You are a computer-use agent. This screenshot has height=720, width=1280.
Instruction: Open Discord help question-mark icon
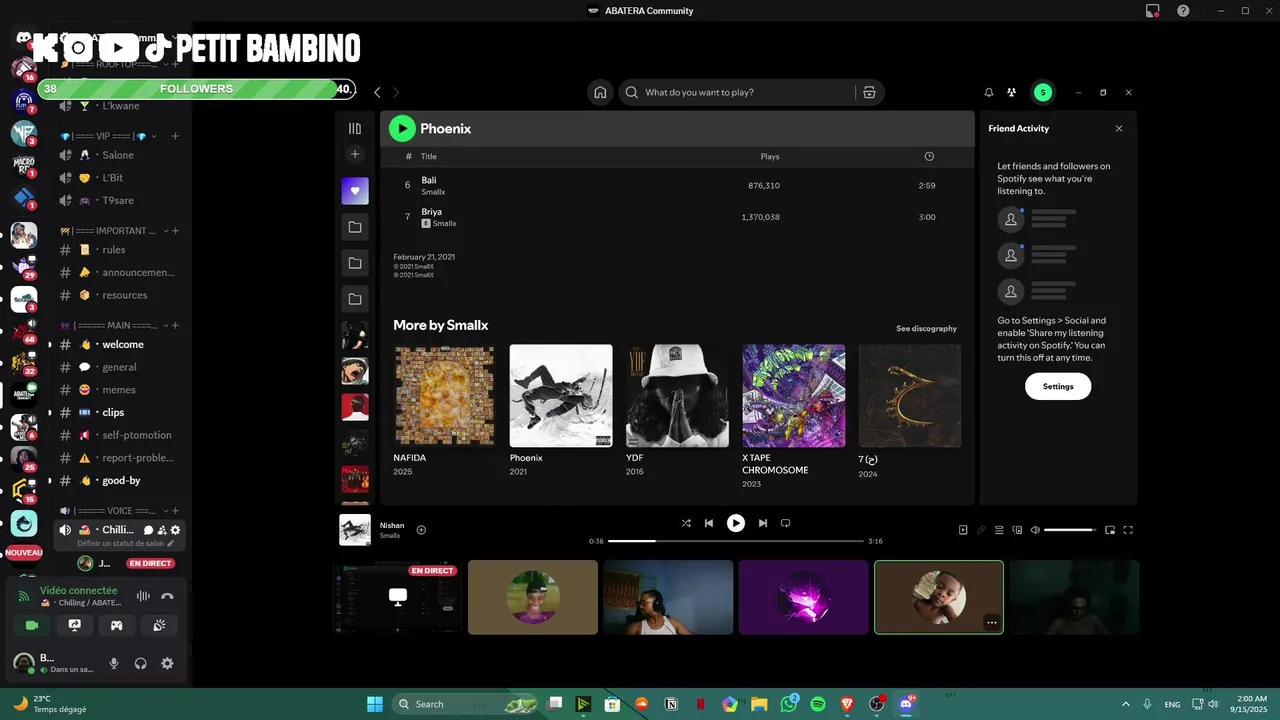(x=1183, y=11)
